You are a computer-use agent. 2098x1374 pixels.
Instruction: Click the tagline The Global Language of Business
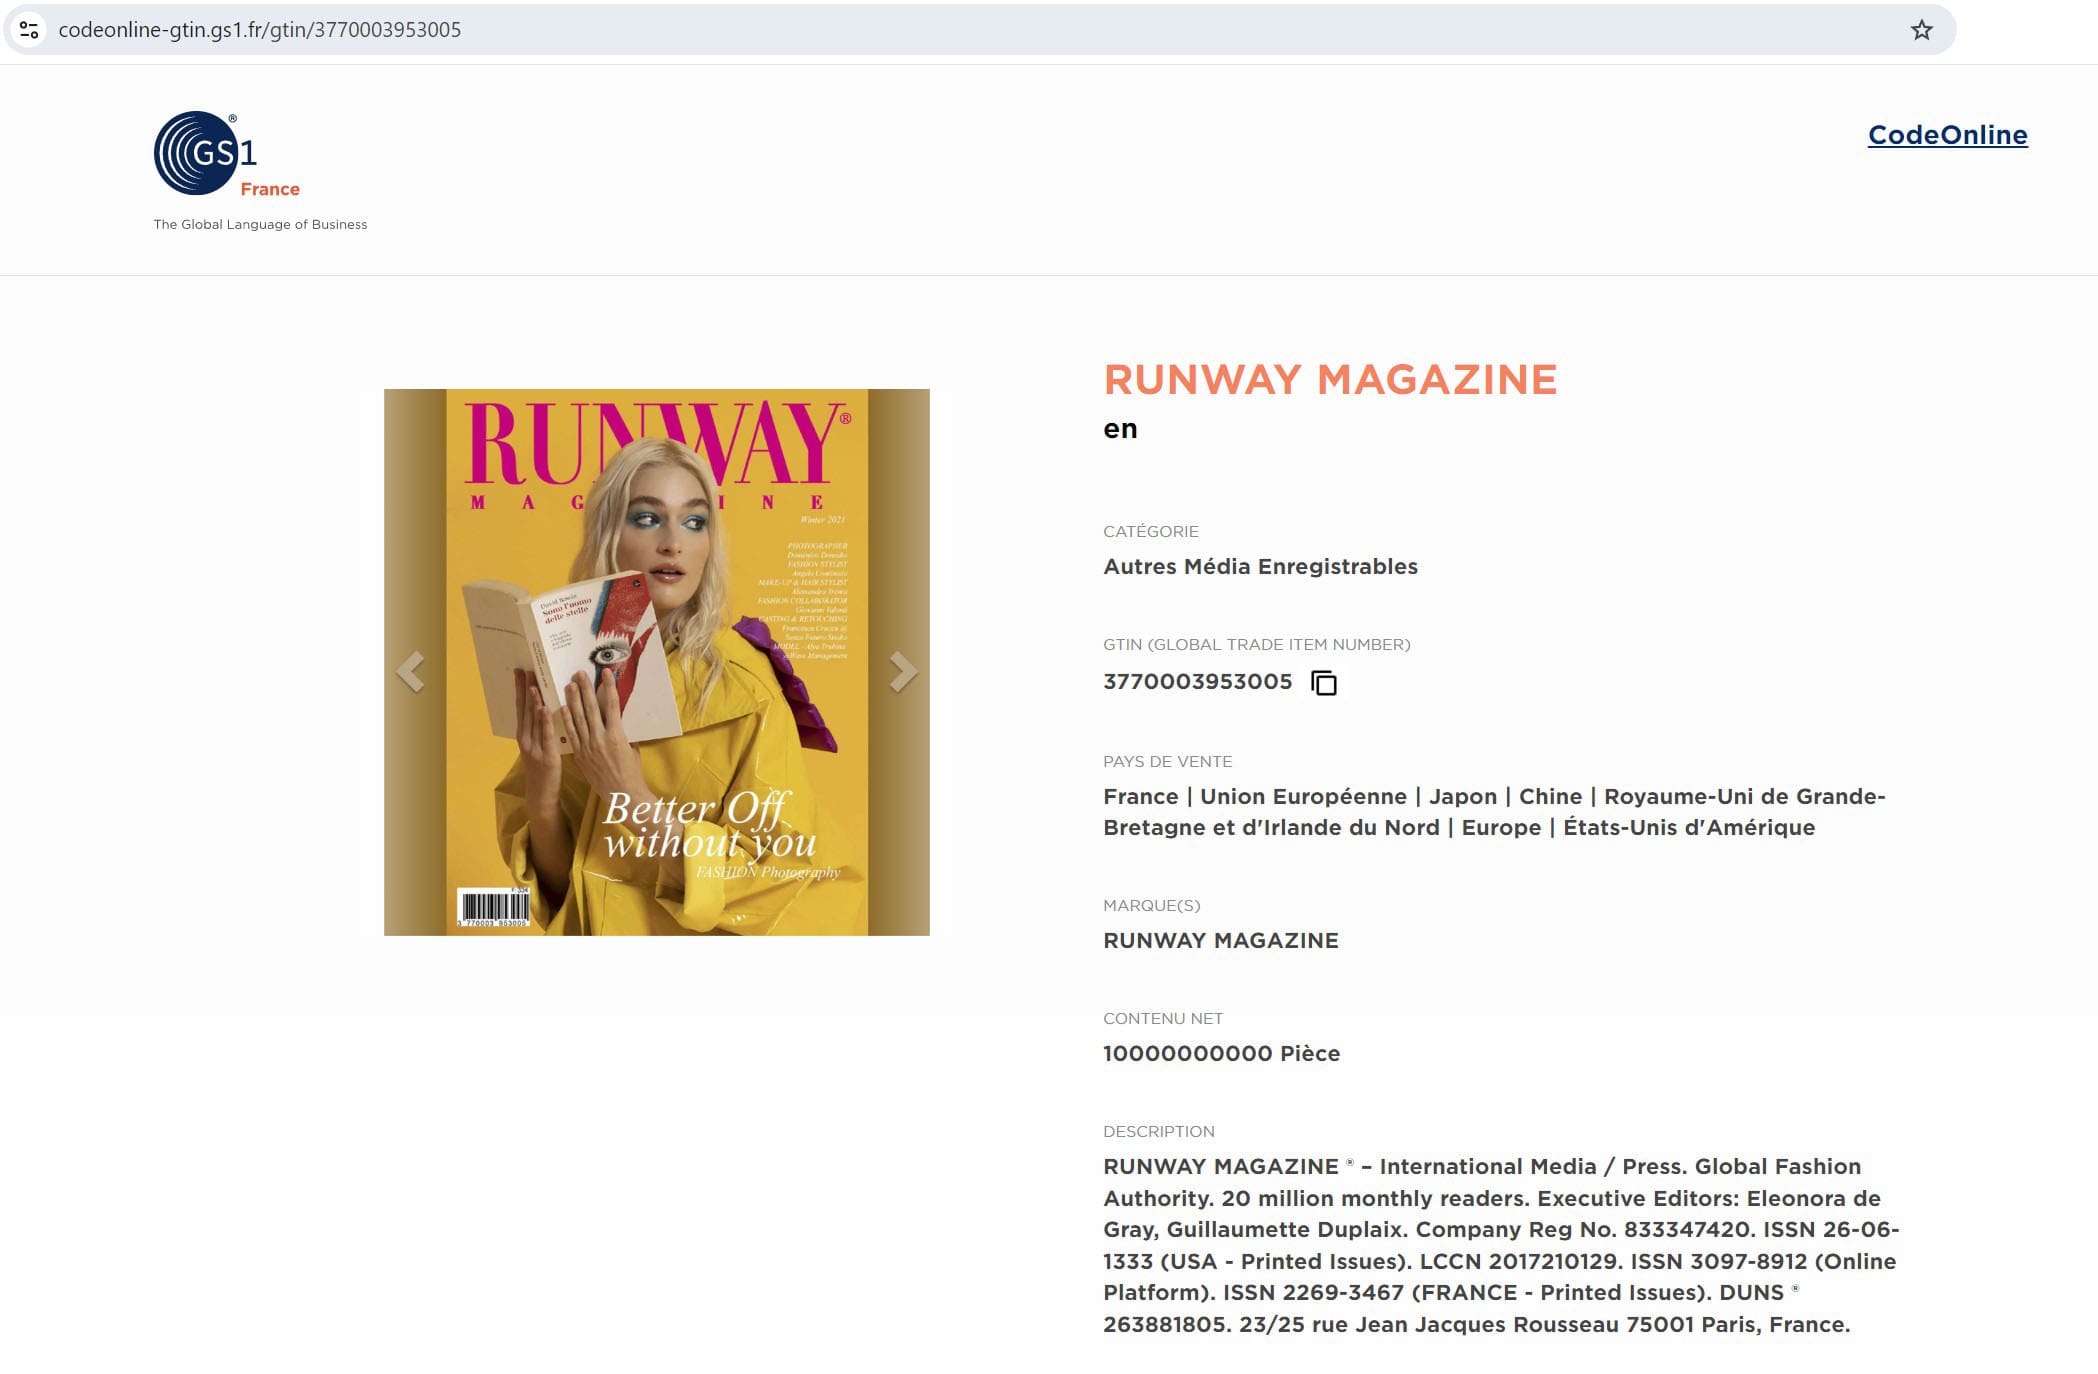(x=260, y=224)
